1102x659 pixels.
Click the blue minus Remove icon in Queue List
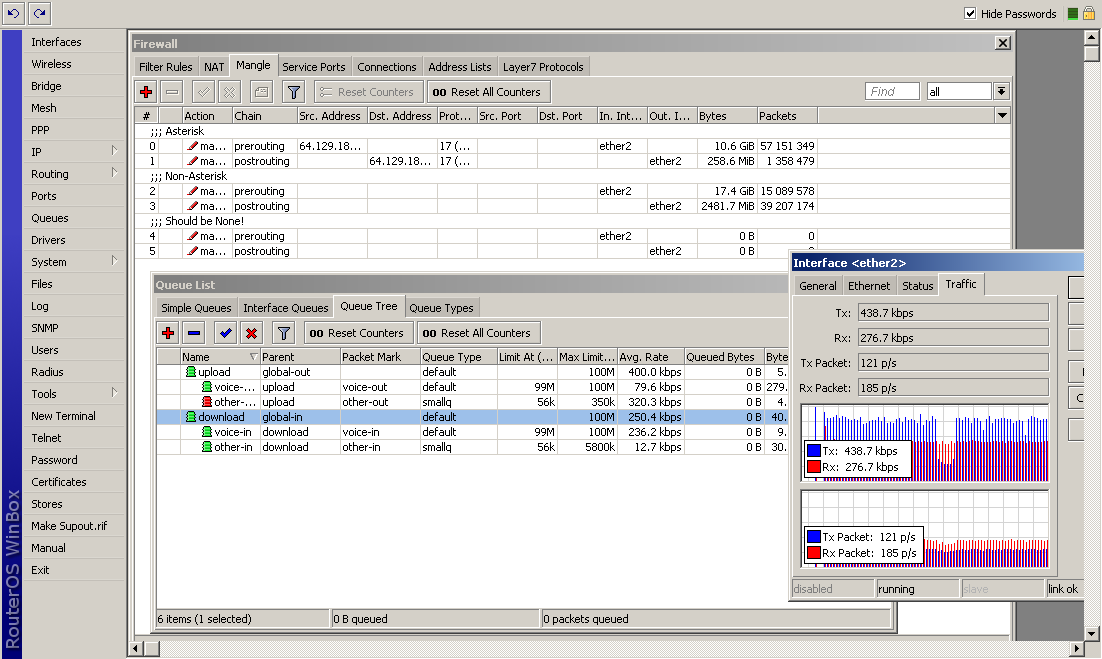[194, 333]
